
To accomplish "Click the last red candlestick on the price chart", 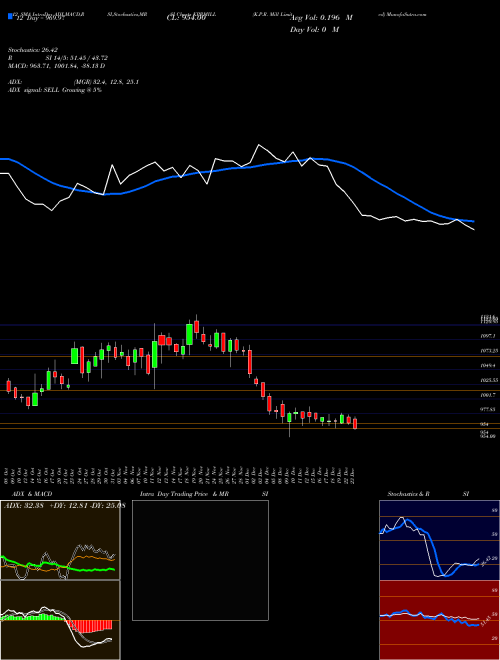I will pos(355,423).
